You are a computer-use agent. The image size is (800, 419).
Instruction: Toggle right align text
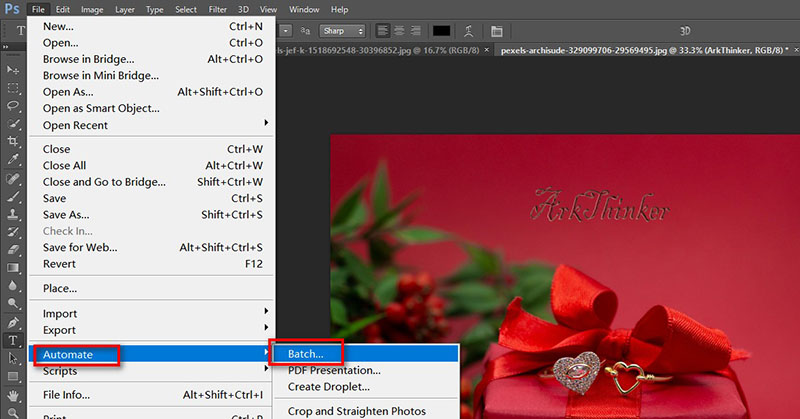click(x=416, y=31)
